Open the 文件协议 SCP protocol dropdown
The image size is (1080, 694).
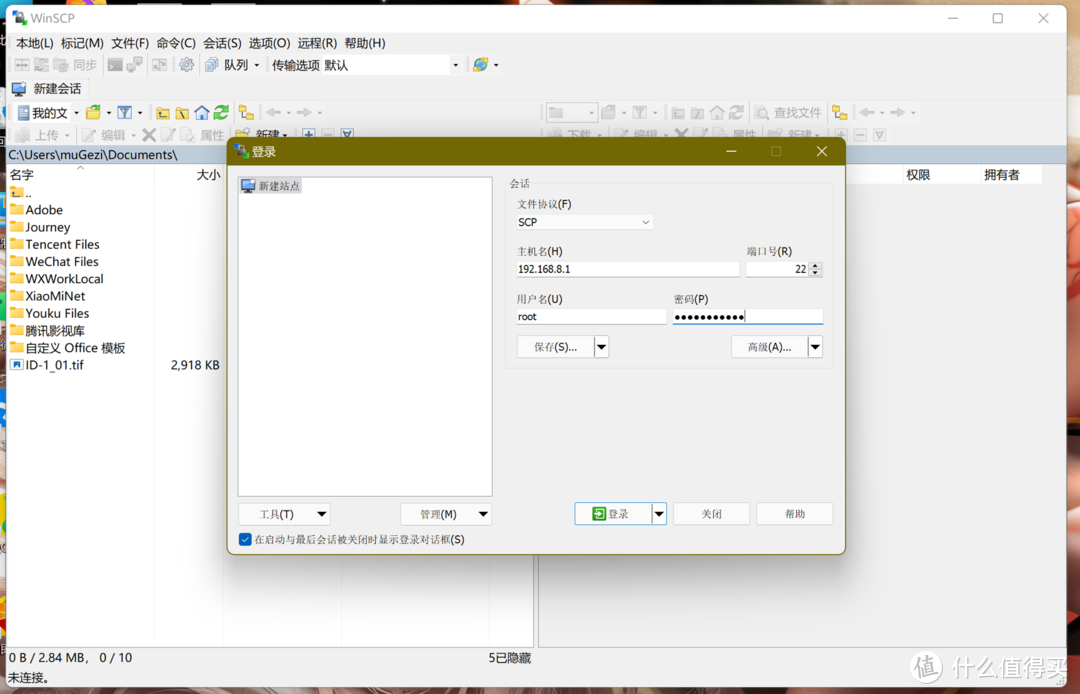tap(645, 222)
